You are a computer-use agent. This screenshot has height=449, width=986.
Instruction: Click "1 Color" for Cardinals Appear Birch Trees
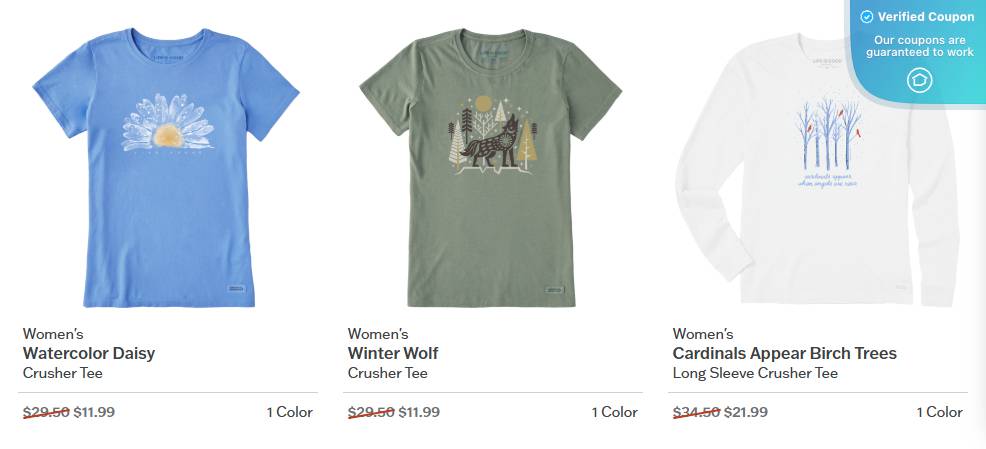(x=939, y=411)
